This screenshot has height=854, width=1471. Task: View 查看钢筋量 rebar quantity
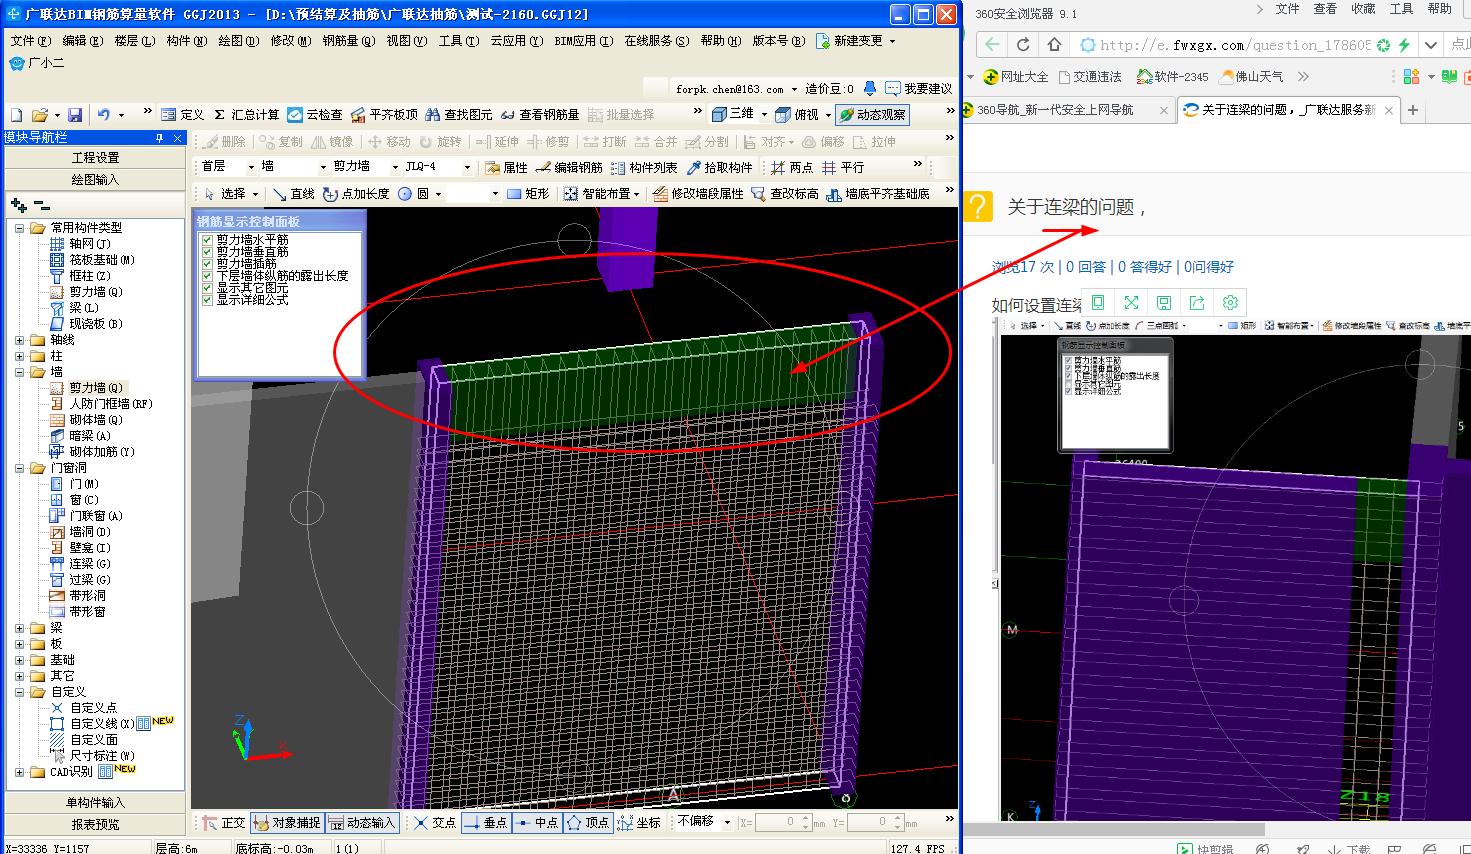pyautogui.click(x=540, y=115)
